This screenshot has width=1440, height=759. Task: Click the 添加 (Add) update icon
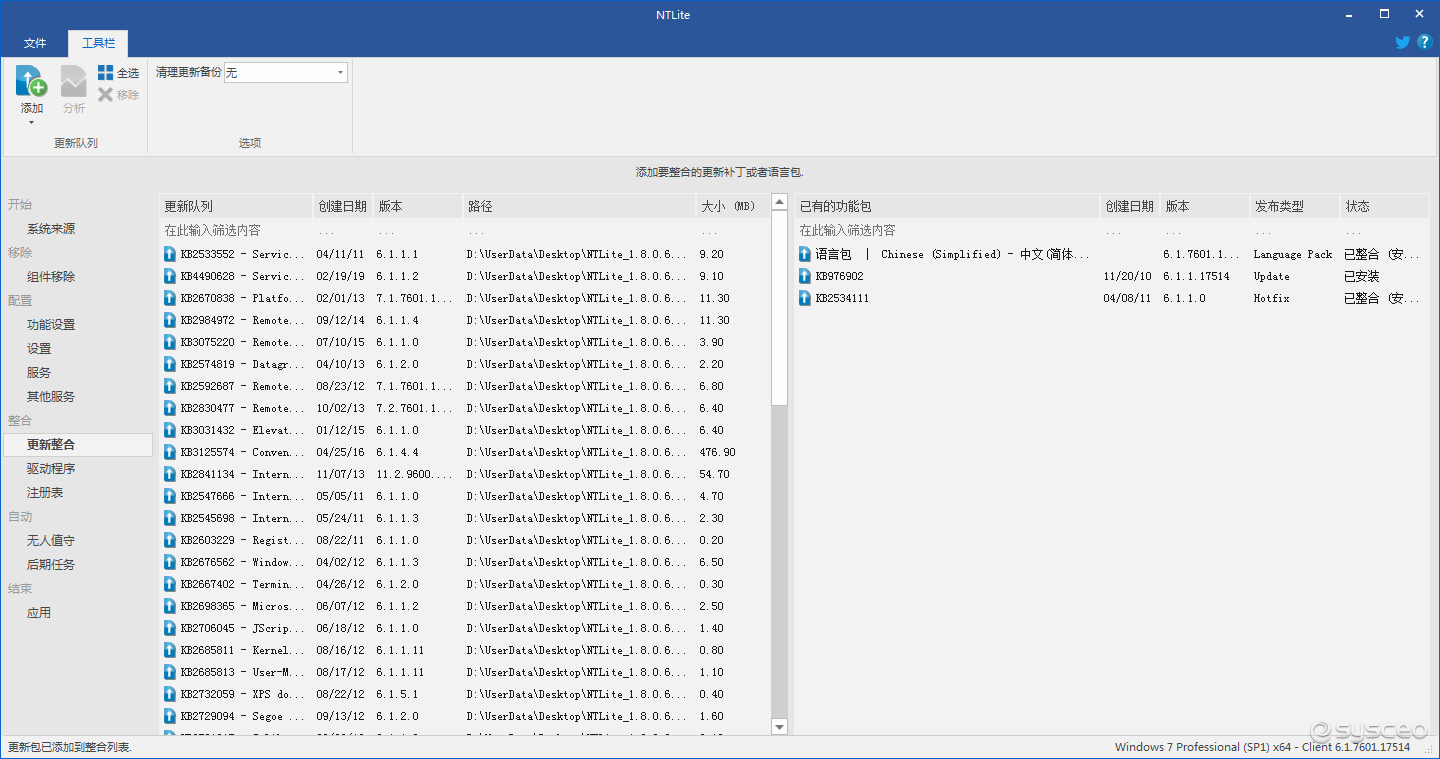pyautogui.click(x=31, y=81)
